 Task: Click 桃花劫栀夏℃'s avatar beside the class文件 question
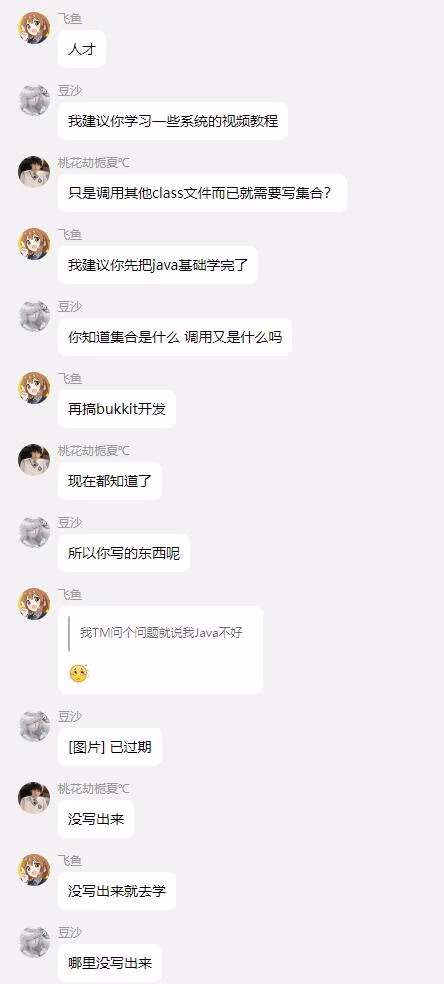[x=34, y=172]
